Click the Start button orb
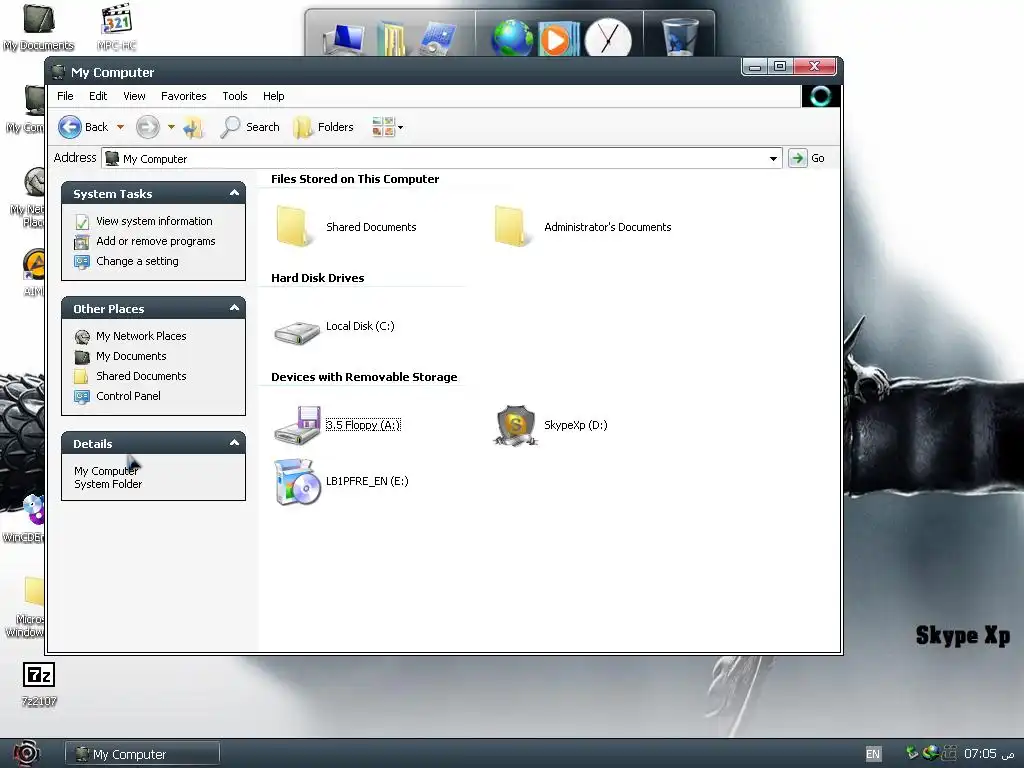 (x=26, y=753)
